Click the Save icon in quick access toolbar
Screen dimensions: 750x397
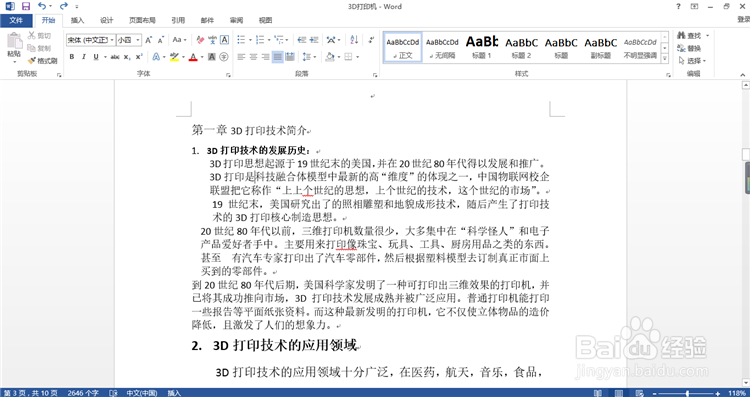(26, 6)
